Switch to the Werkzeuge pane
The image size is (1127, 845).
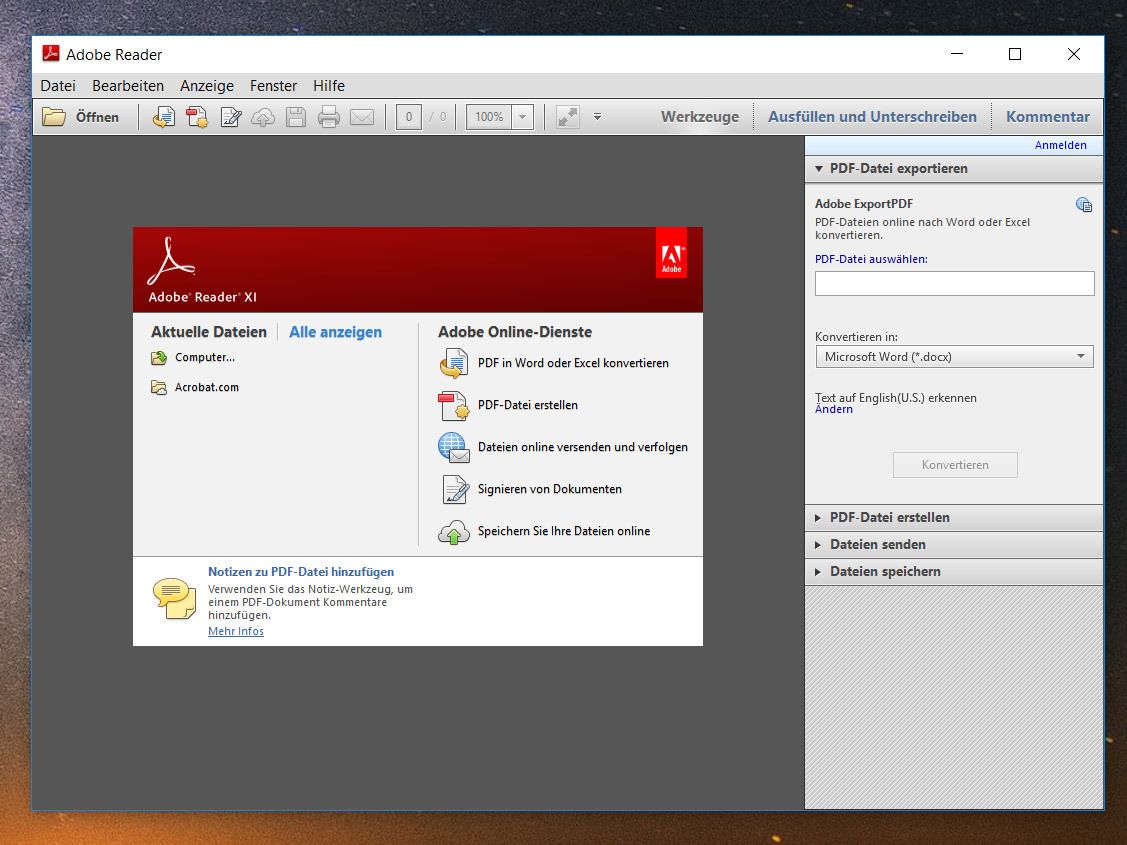(699, 116)
